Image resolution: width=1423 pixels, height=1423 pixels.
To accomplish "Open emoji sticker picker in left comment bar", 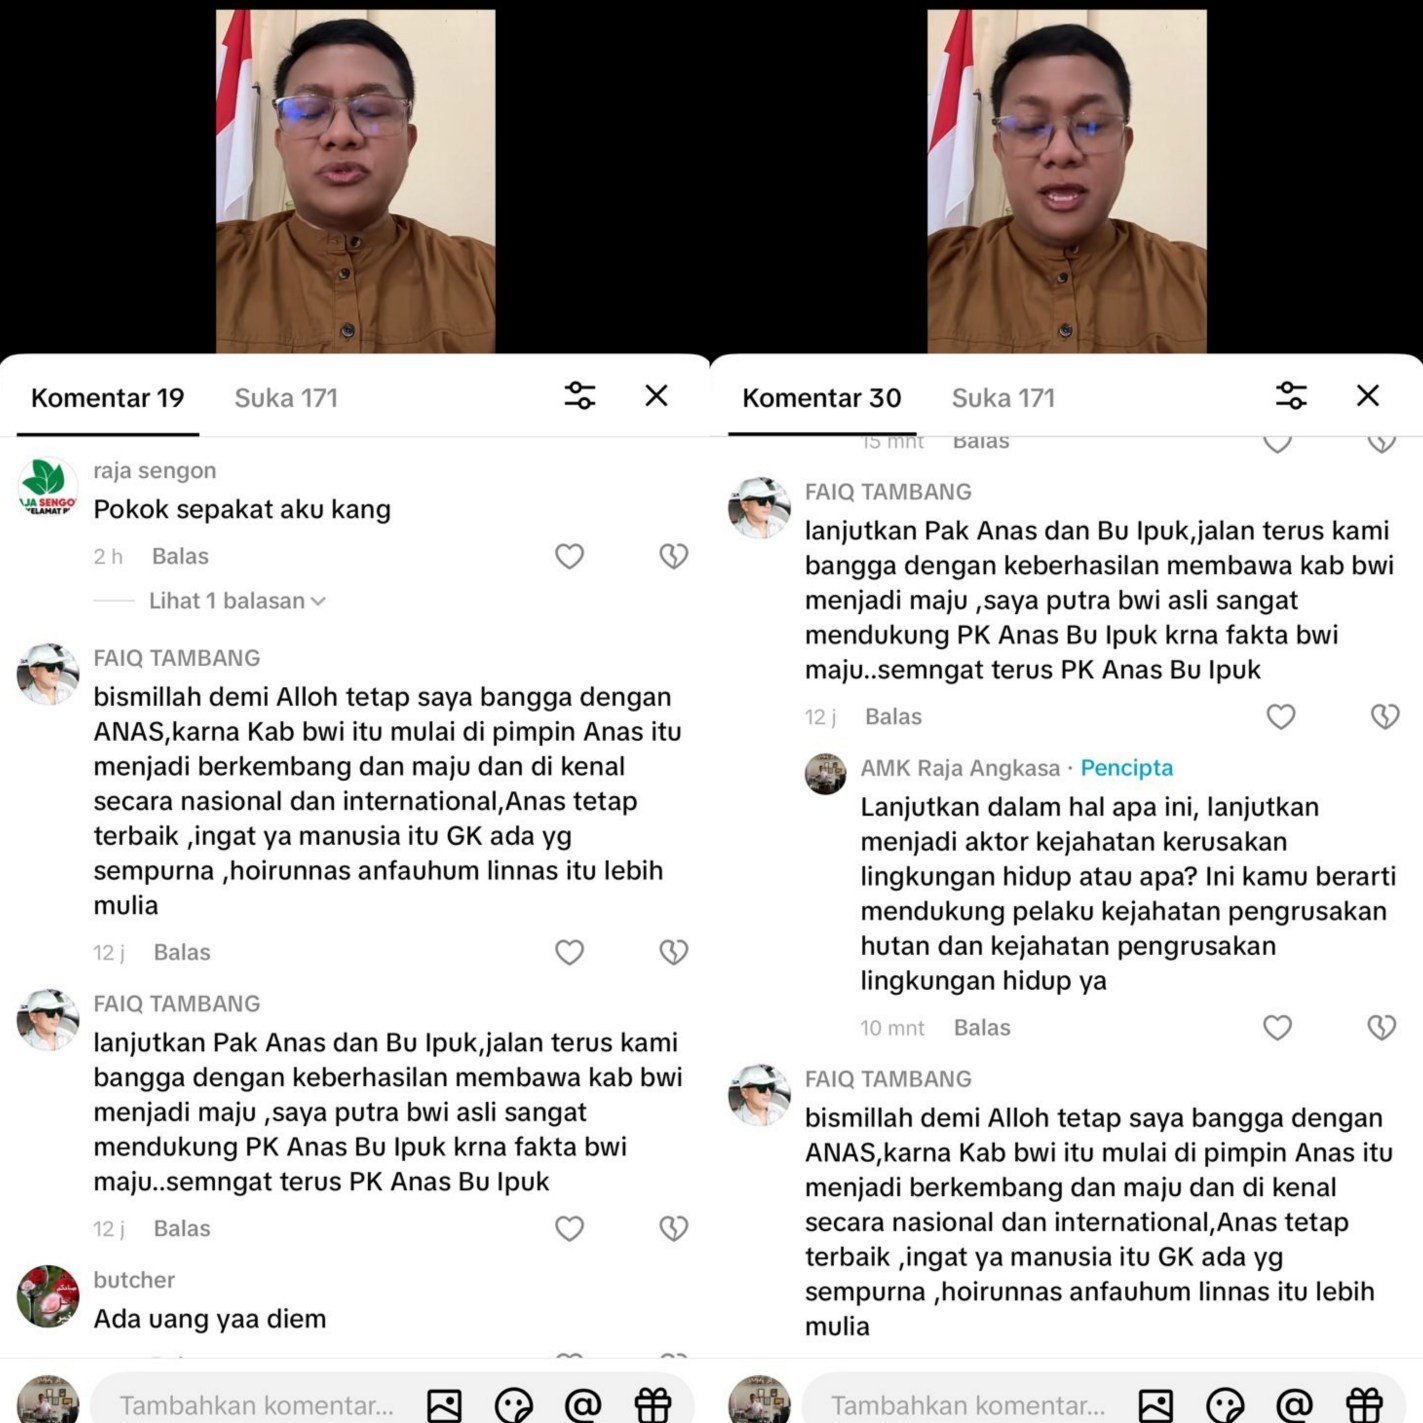I will tap(514, 1405).
